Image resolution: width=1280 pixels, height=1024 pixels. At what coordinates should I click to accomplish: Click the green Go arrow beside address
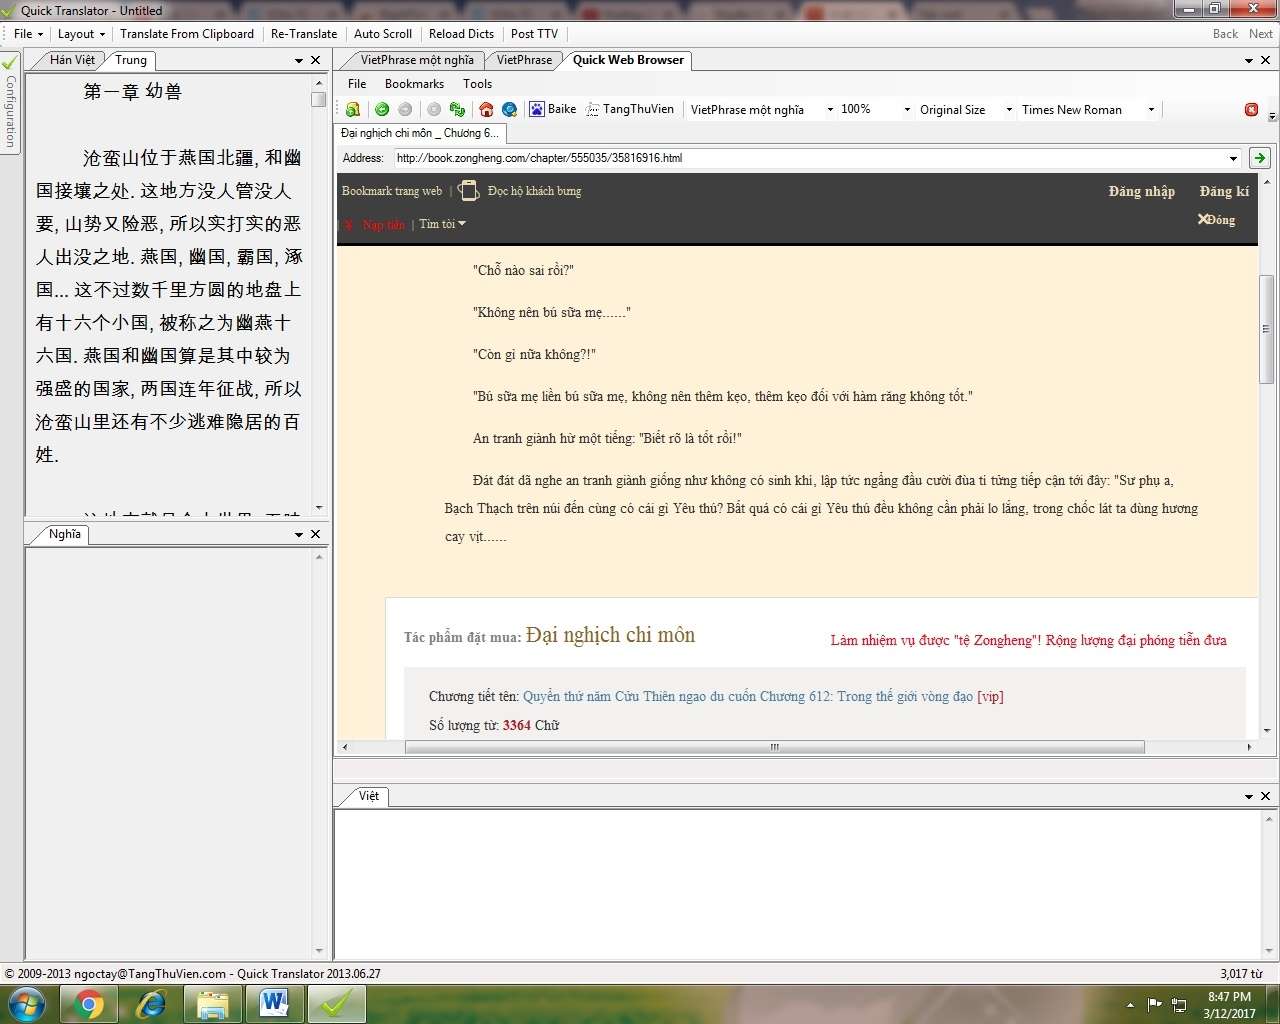tap(1259, 158)
